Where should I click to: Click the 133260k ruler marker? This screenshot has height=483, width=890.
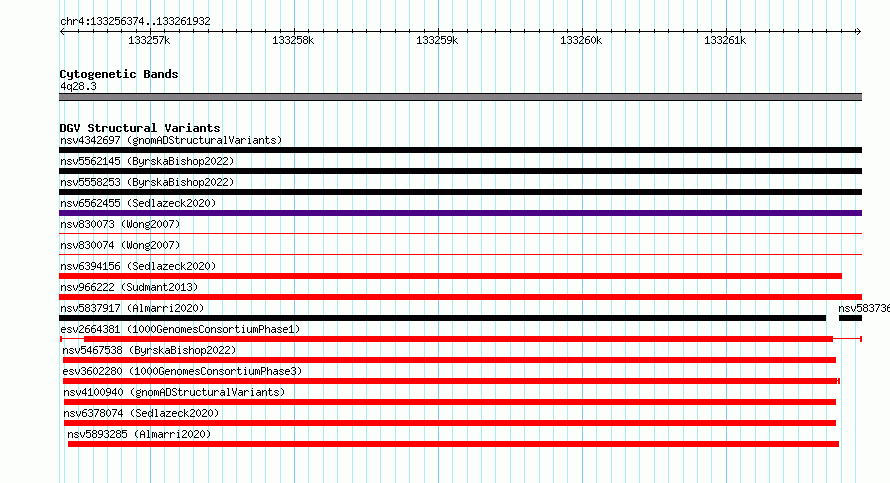[x=581, y=41]
